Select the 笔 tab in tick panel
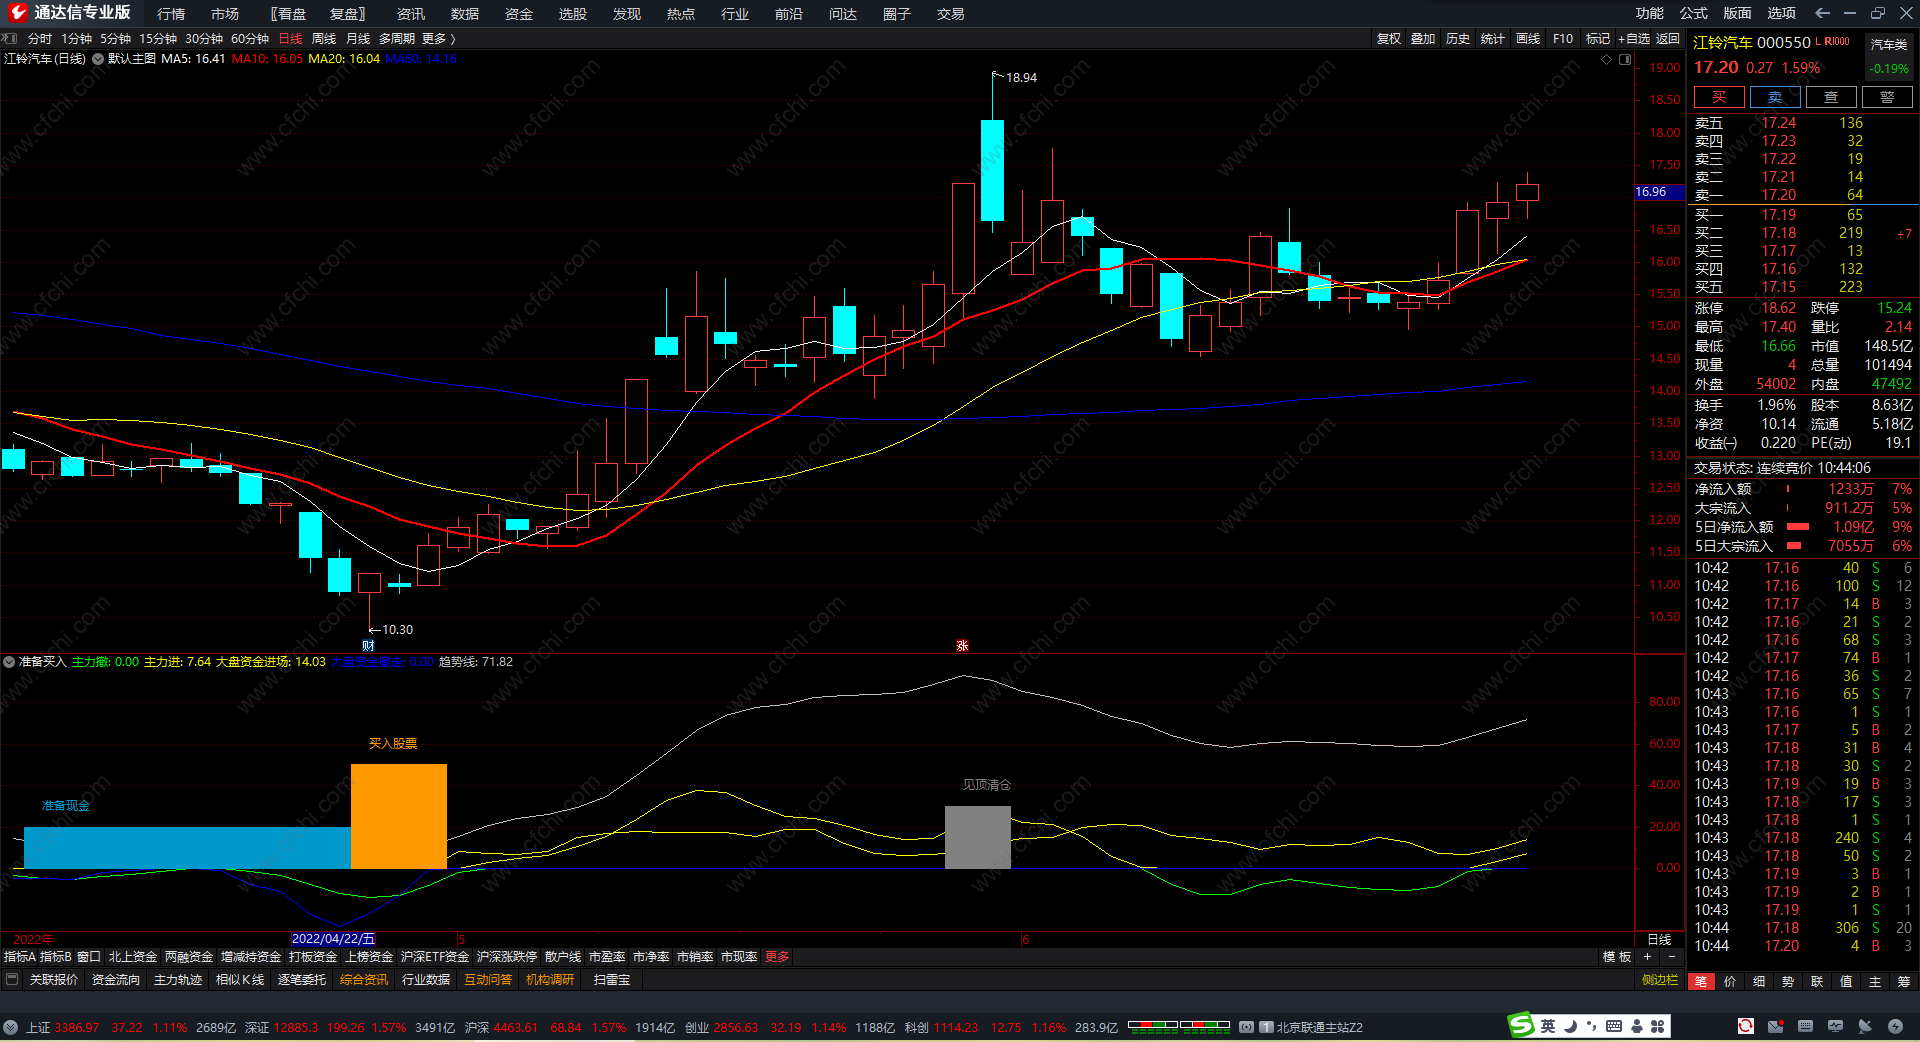This screenshot has width=1920, height=1042. 1701,982
